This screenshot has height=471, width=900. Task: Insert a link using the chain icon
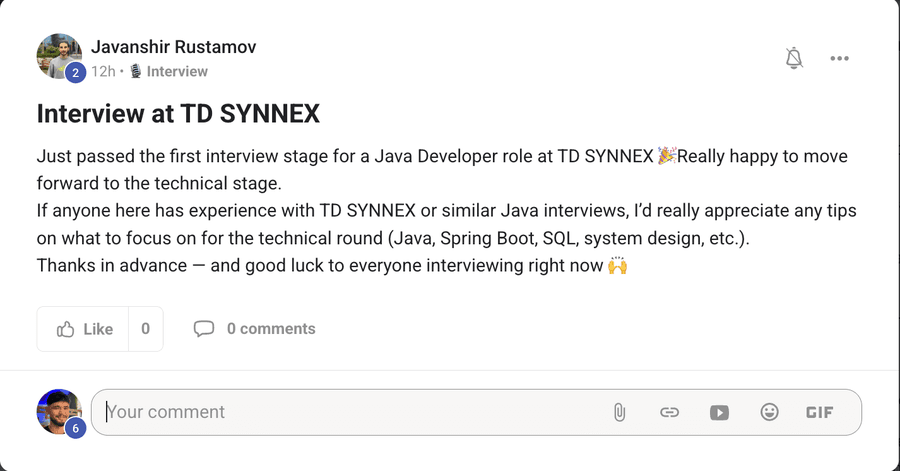coord(669,412)
